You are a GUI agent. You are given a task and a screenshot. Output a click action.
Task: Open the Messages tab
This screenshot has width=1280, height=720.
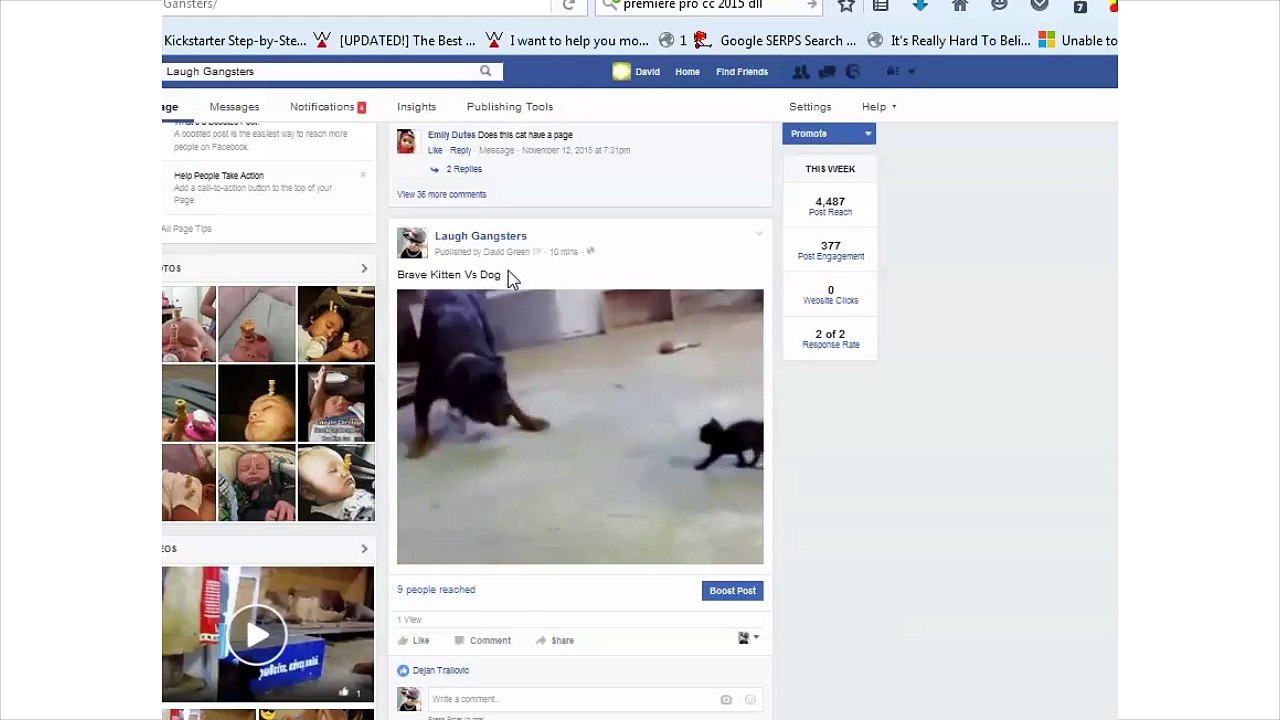234,107
